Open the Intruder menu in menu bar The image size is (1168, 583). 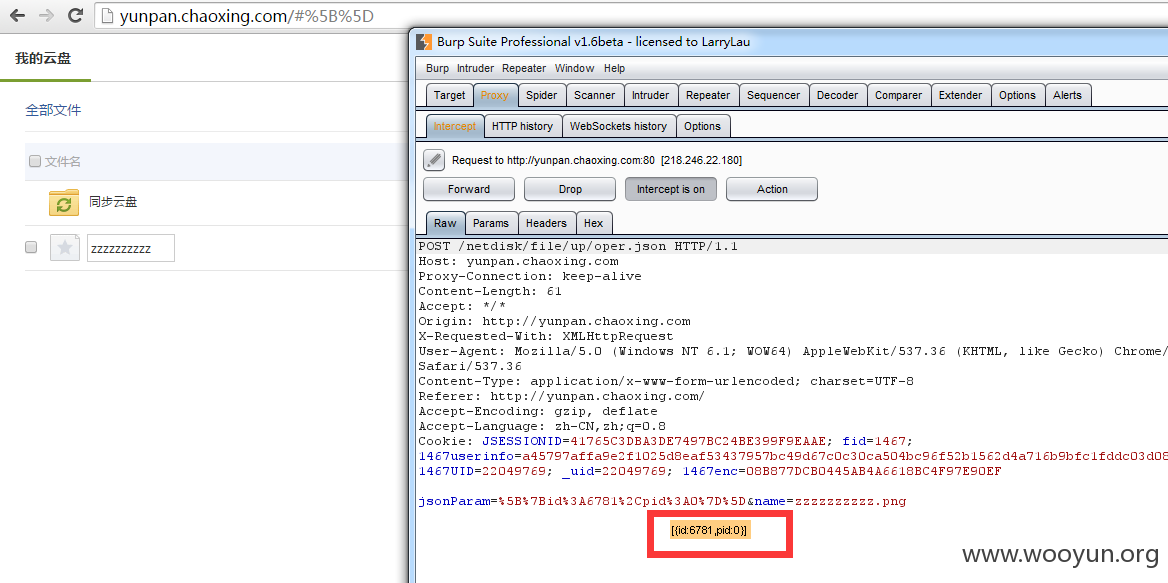[x=475, y=68]
